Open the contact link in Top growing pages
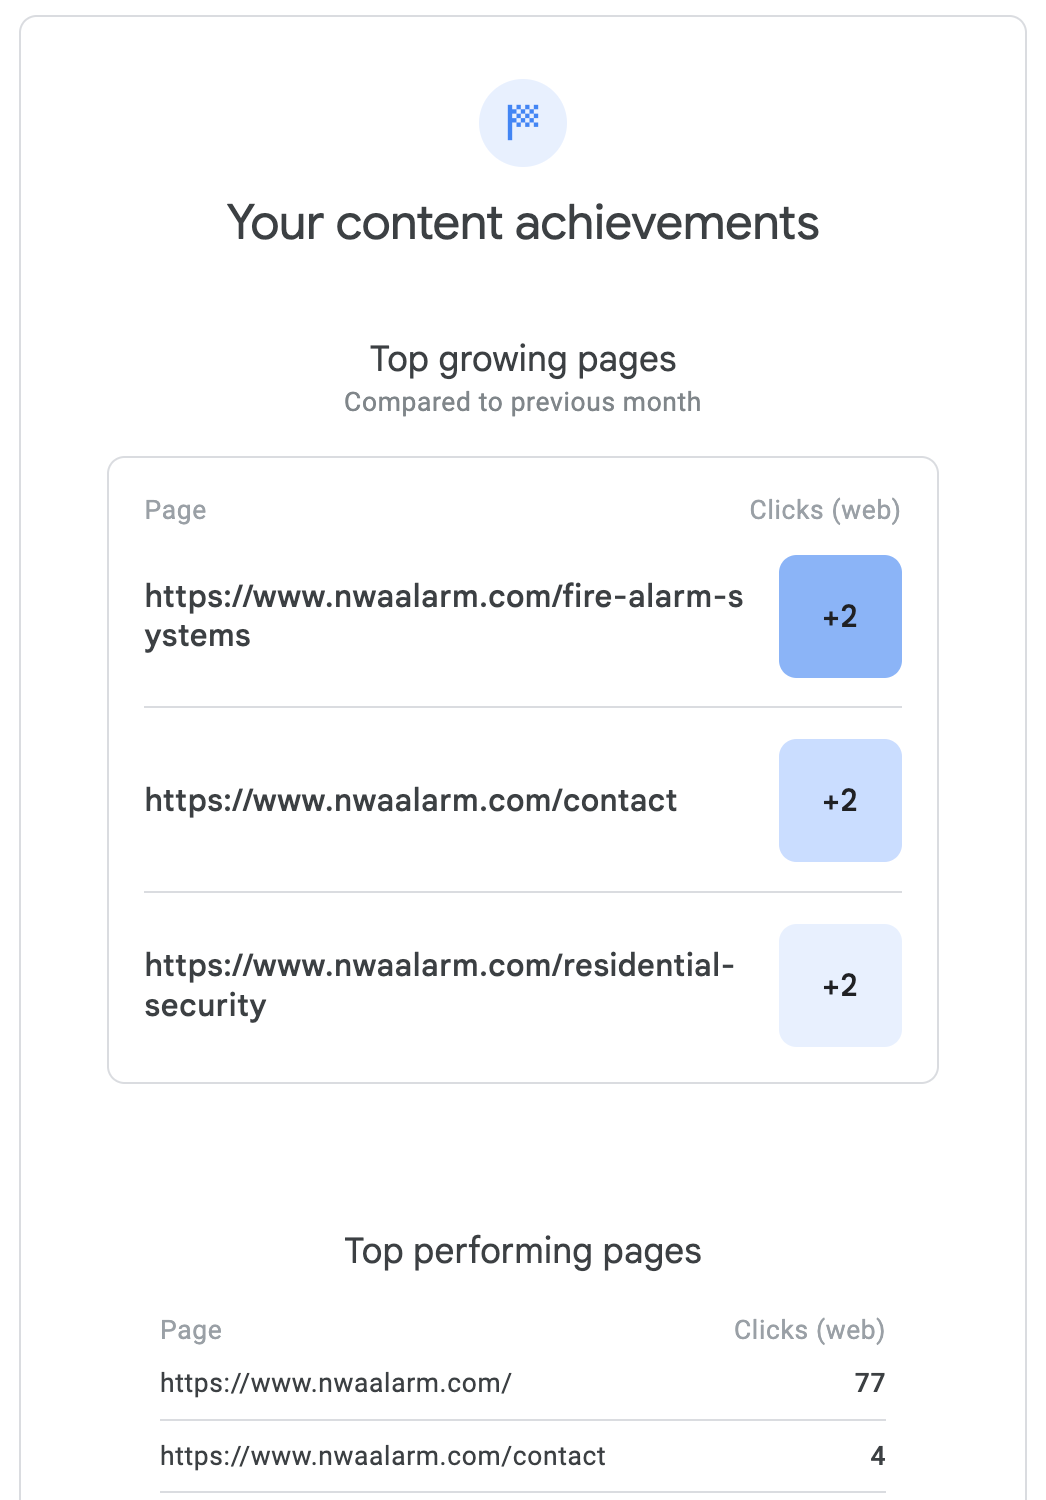The image size is (1046, 1500). [x=410, y=800]
